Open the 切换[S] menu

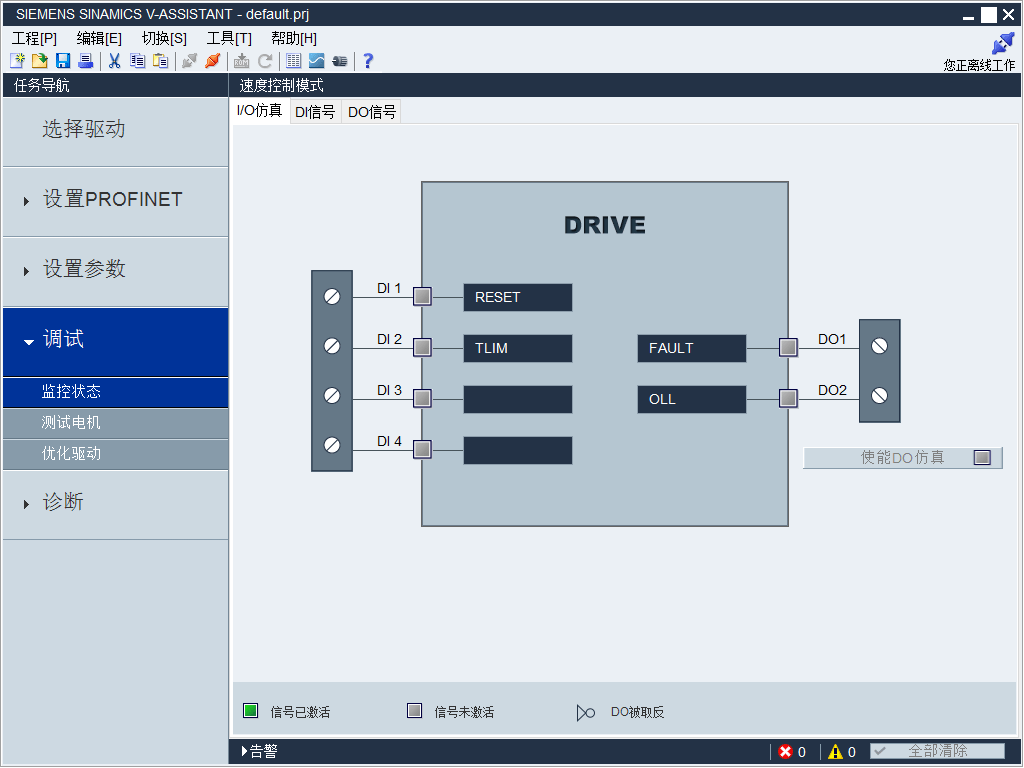click(165, 39)
